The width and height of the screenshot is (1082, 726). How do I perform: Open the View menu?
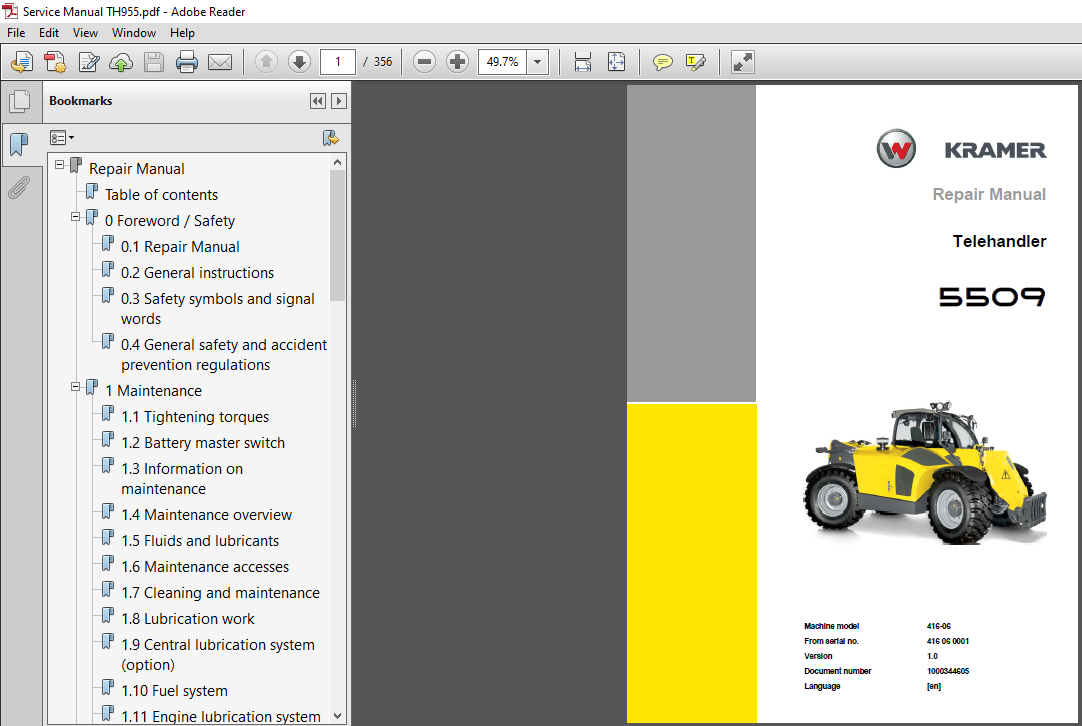pyautogui.click(x=85, y=32)
